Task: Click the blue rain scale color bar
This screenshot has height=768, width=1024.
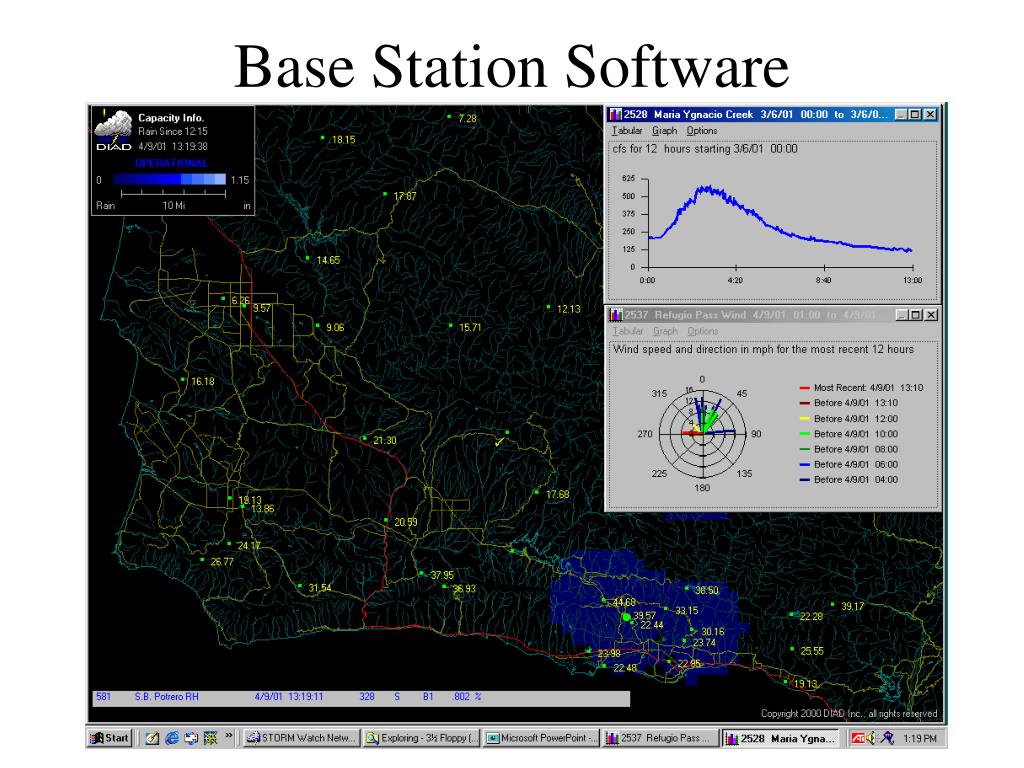Action: coord(169,179)
